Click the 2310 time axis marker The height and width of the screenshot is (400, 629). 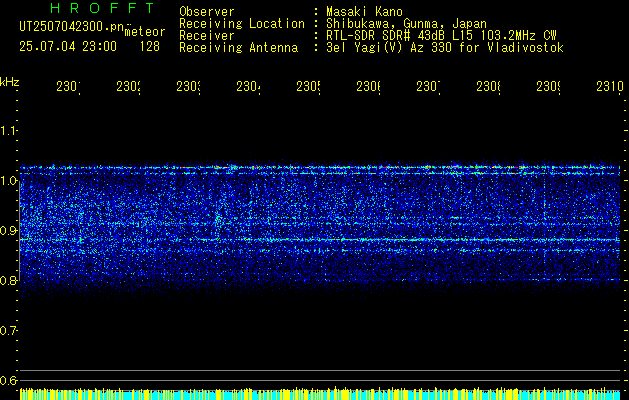click(x=609, y=87)
